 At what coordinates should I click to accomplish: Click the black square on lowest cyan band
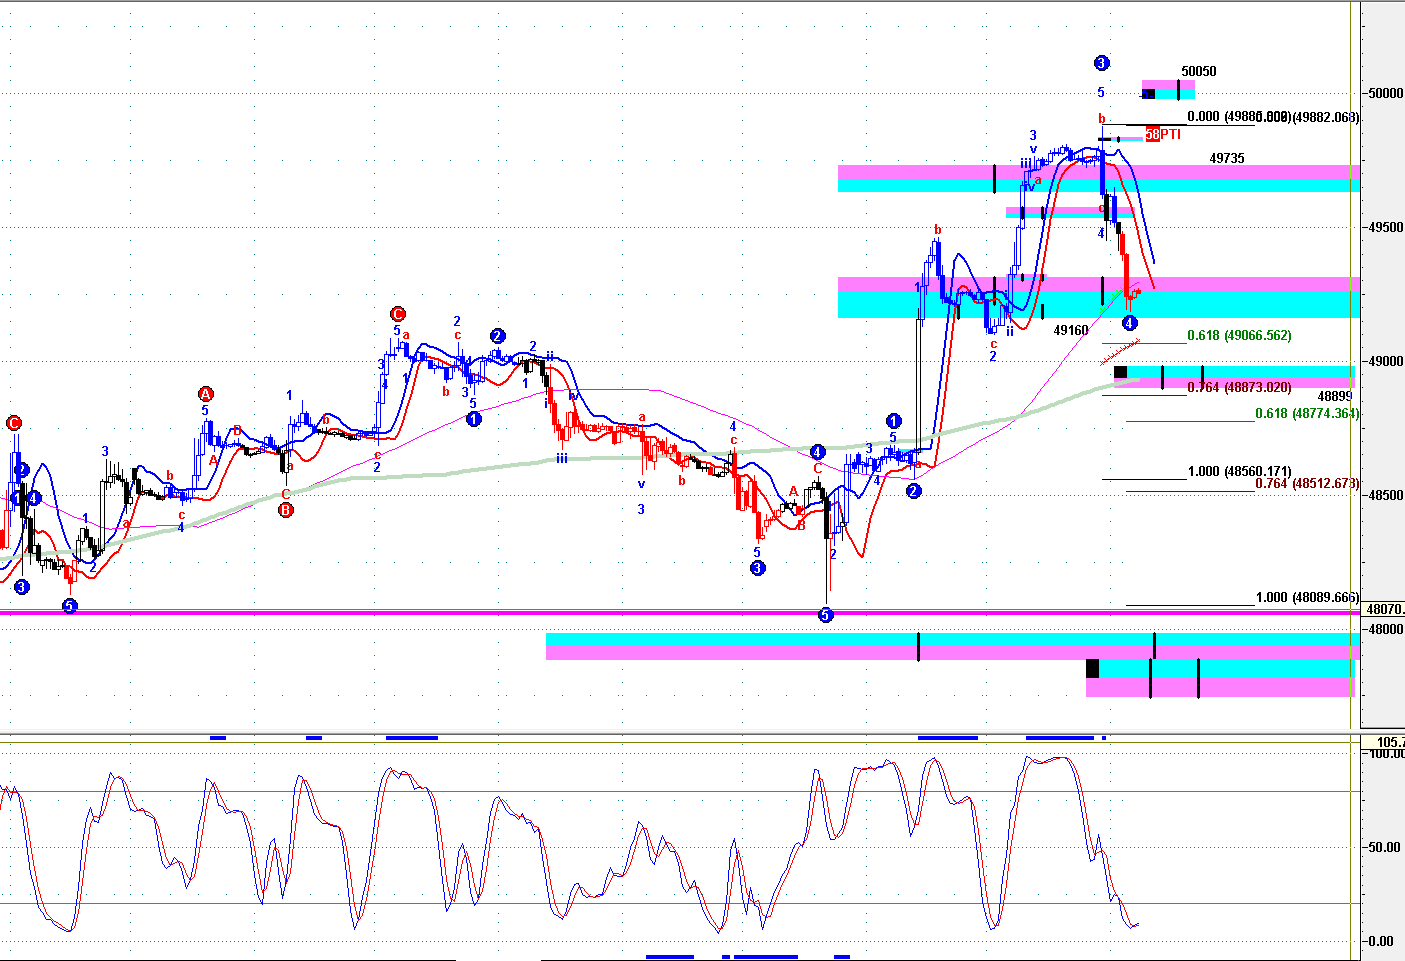[1092, 668]
